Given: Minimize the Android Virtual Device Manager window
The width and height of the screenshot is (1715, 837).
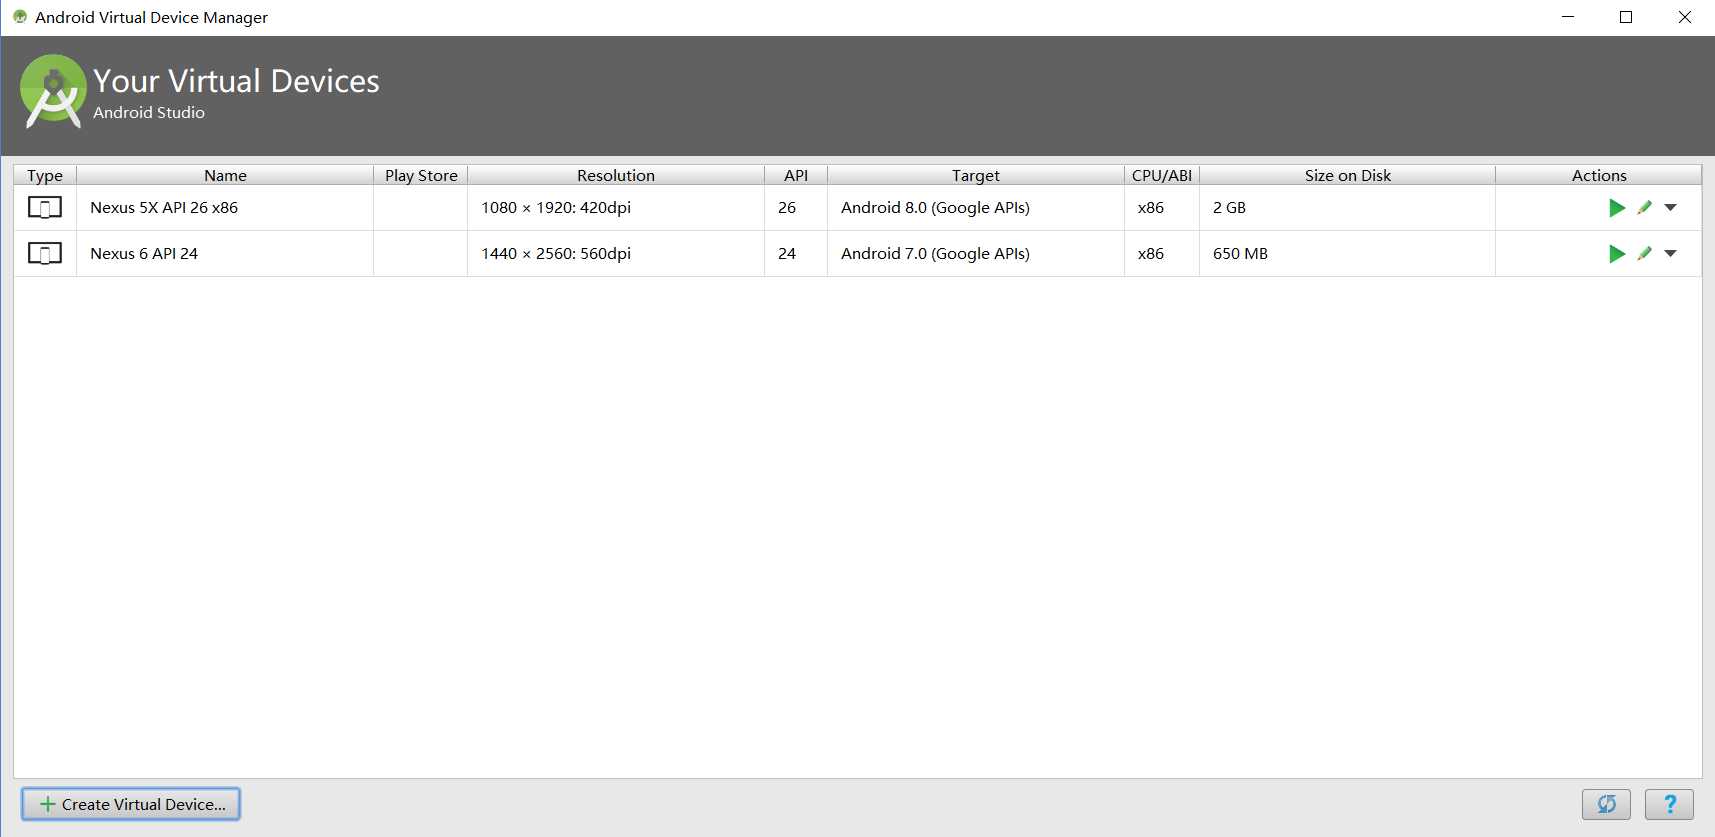Looking at the screenshot, I should (1568, 17).
